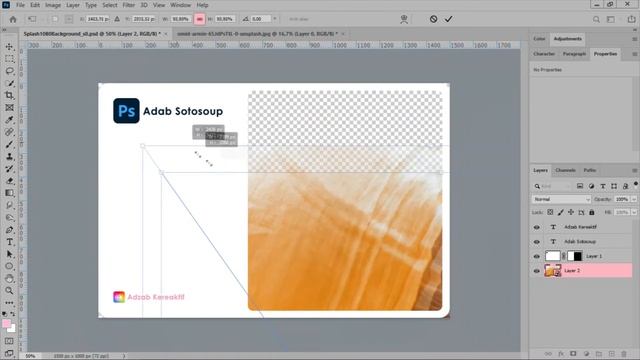This screenshot has width=640, height=360.
Task: Add a layer mask from Layers panel bottom
Action: [x=573, y=353]
